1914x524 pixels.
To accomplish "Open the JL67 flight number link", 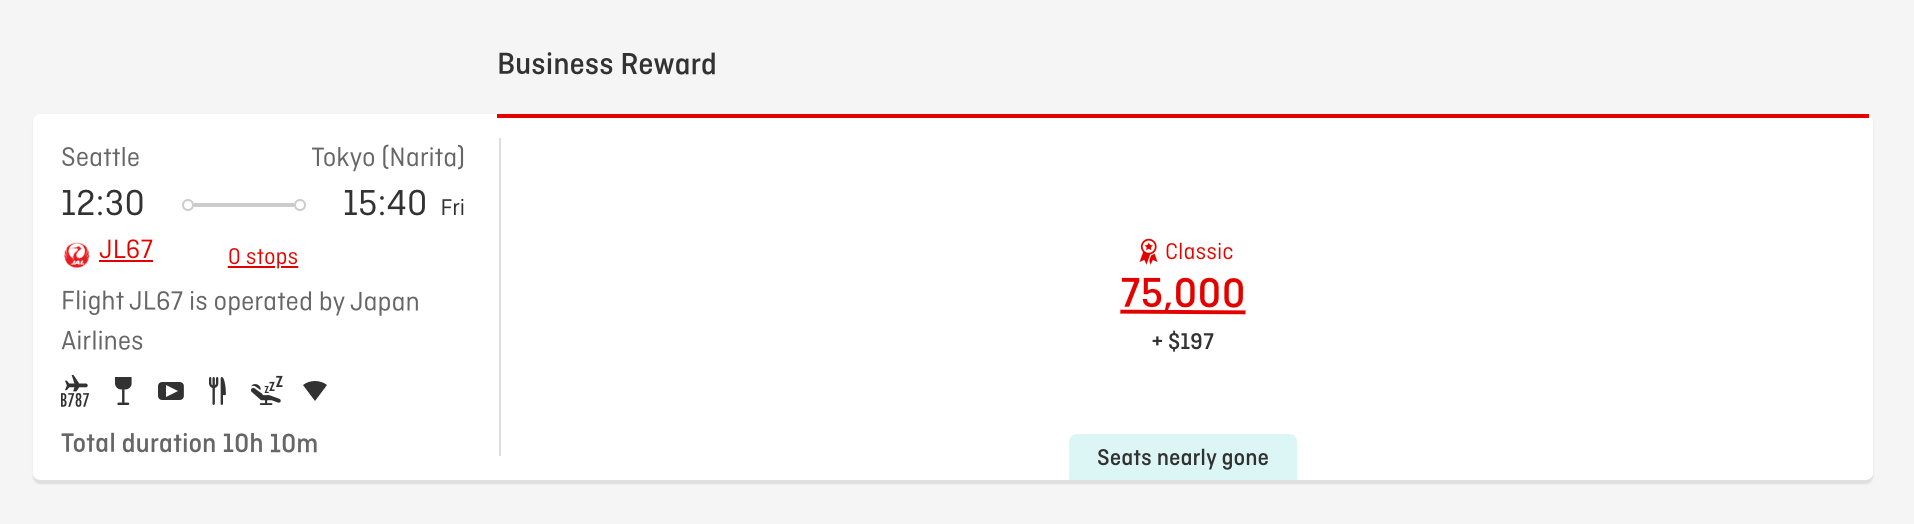I will pyautogui.click(x=126, y=250).
